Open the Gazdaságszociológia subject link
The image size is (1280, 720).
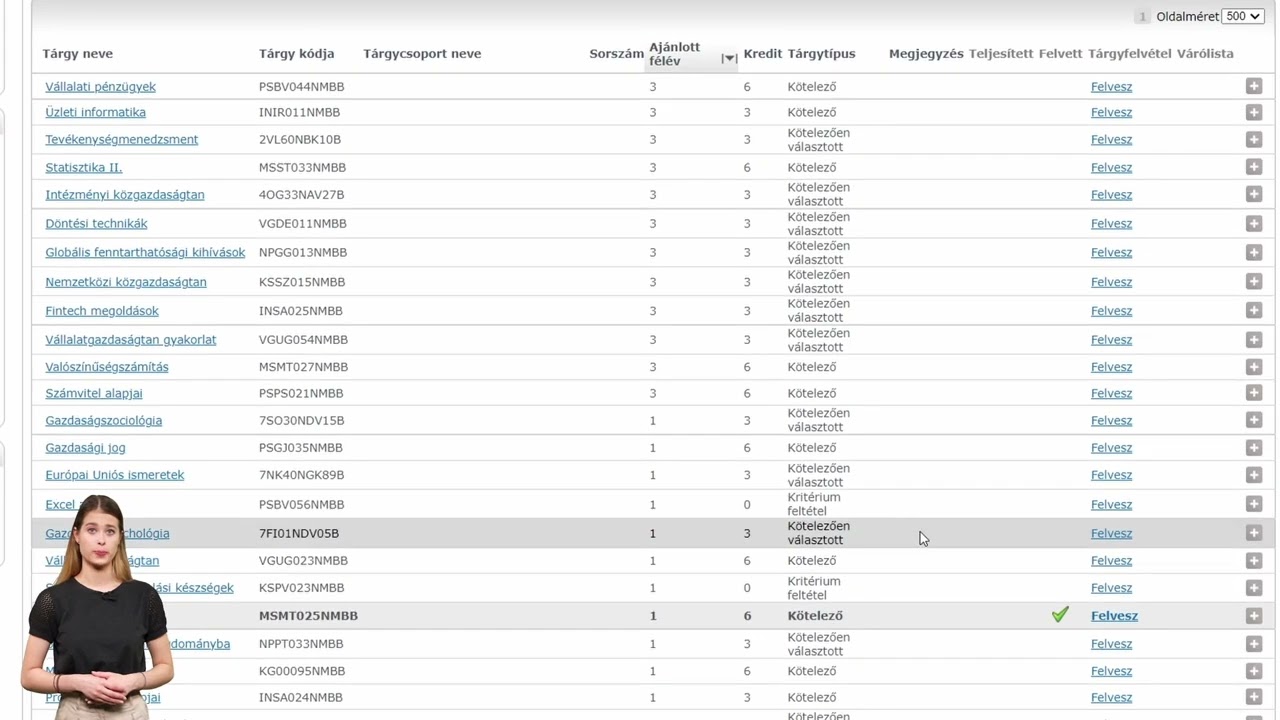(103, 420)
